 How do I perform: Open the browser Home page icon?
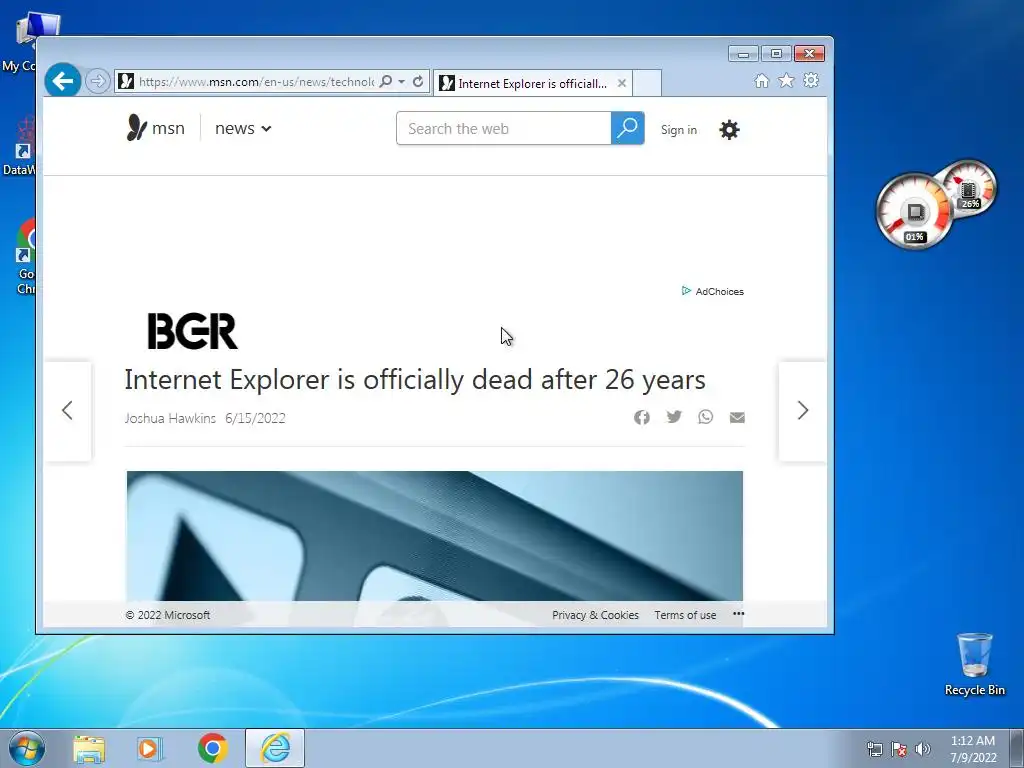click(761, 80)
